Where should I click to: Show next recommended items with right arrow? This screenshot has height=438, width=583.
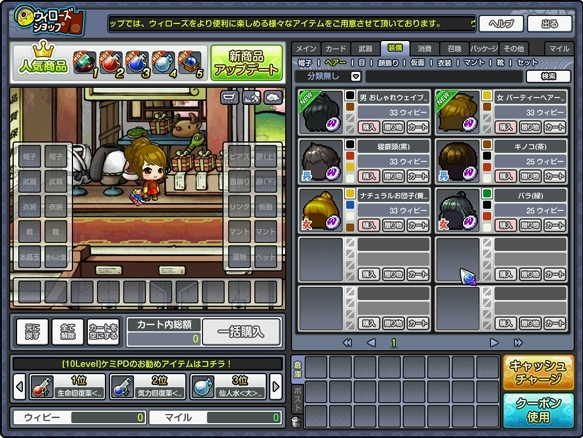pos(276,387)
